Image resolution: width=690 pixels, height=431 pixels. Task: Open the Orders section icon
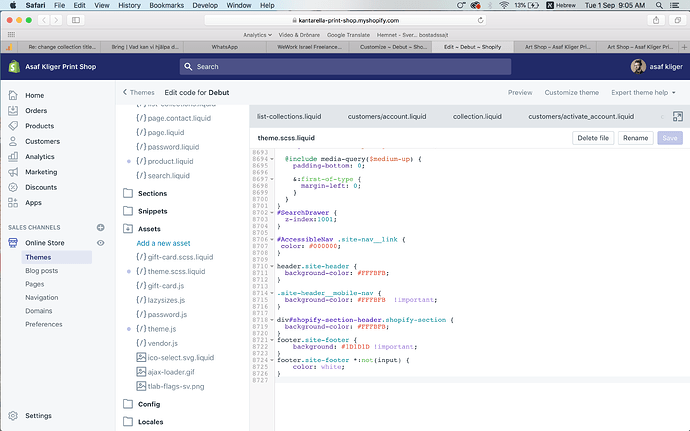pyautogui.click(x=14, y=111)
